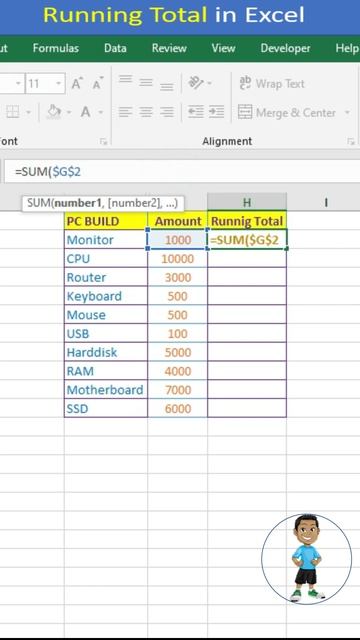Align text left
The width and height of the screenshot is (360, 640).
tap(125, 111)
